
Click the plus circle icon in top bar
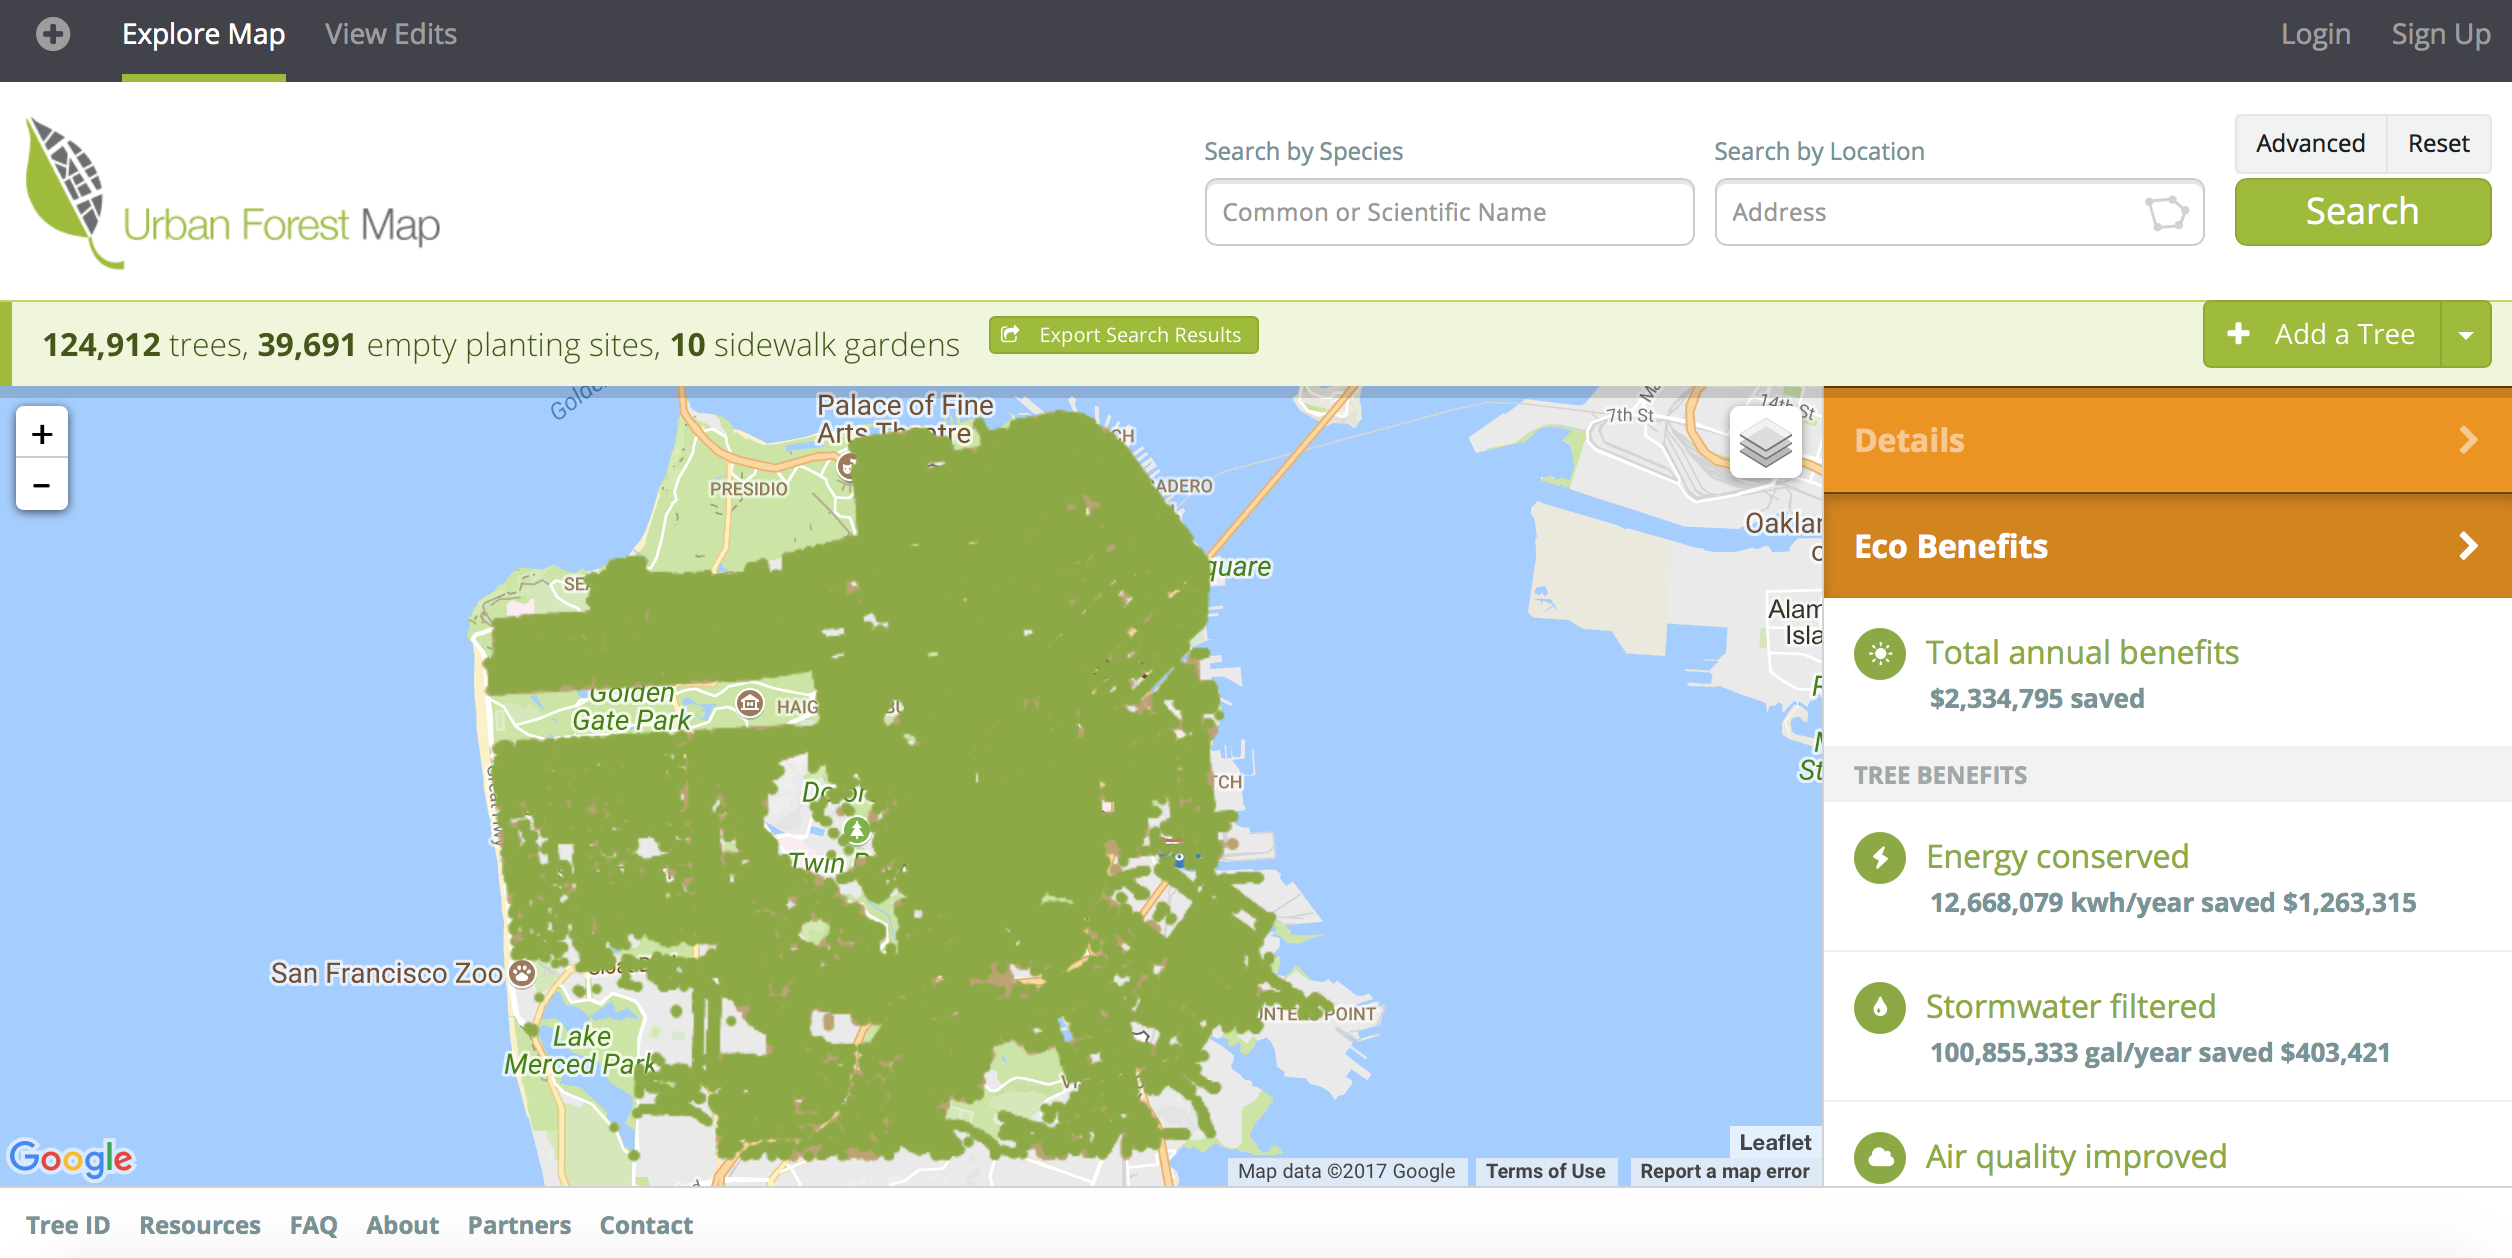coord(53,35)
